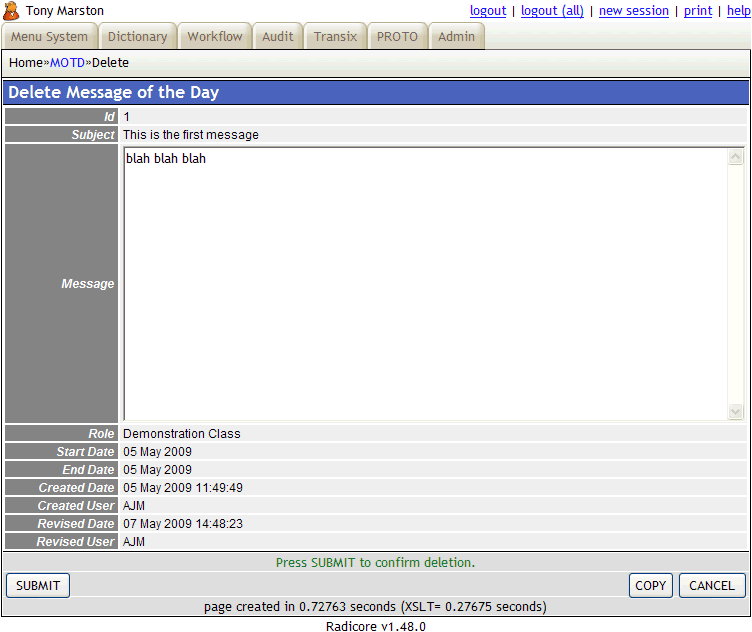Go to the Transix tab
Viewport: 752px width, 632px height.
tap(335, 37)
